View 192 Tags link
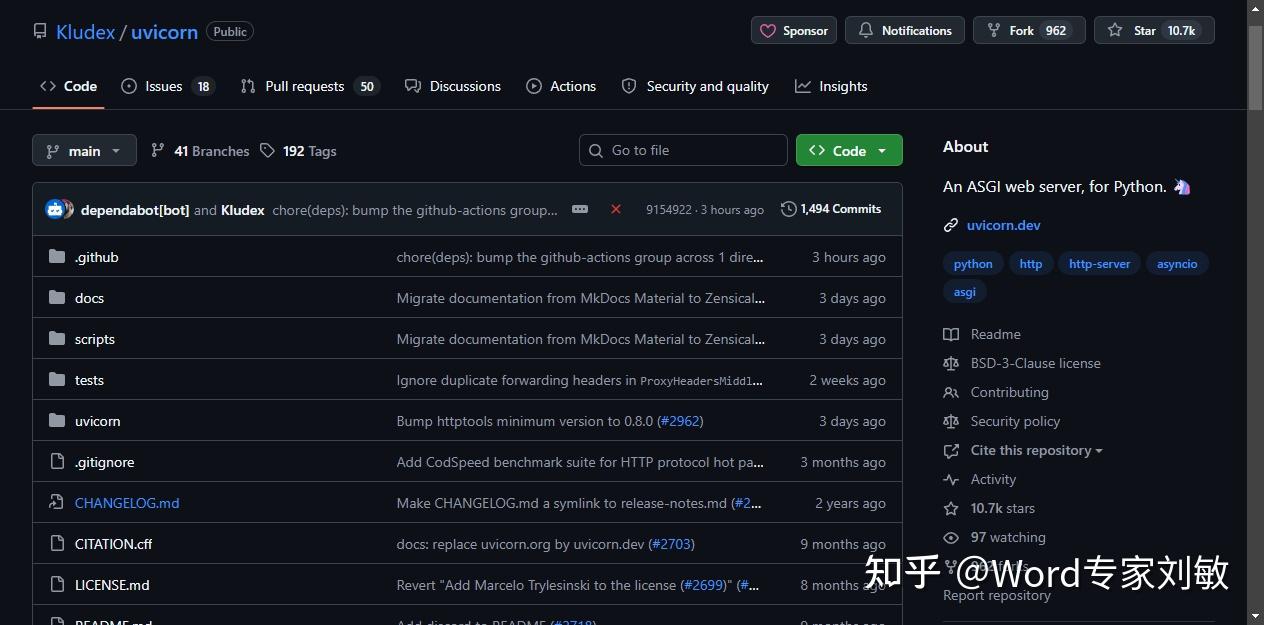Screen dimensions: 1264x625 pos(298,151)
